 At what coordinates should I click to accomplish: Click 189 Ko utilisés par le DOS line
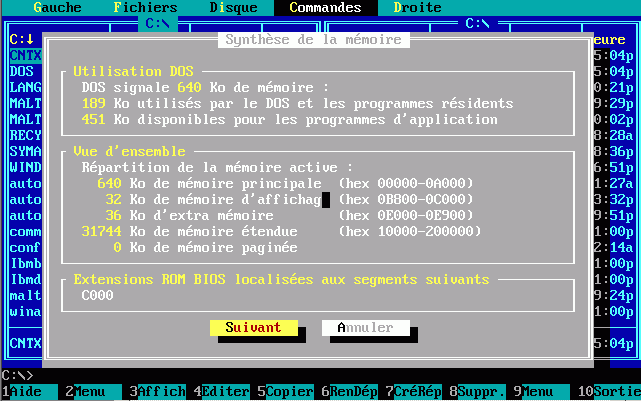point(297,103)
